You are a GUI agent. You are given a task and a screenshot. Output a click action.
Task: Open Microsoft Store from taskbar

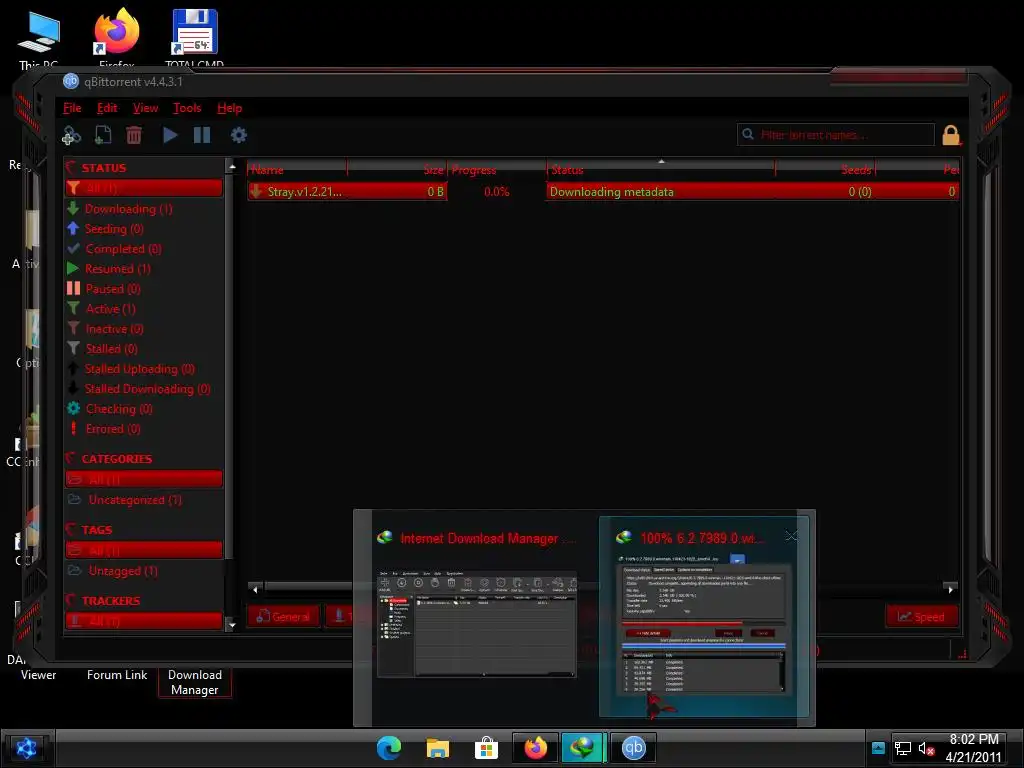tap(487, 748)
